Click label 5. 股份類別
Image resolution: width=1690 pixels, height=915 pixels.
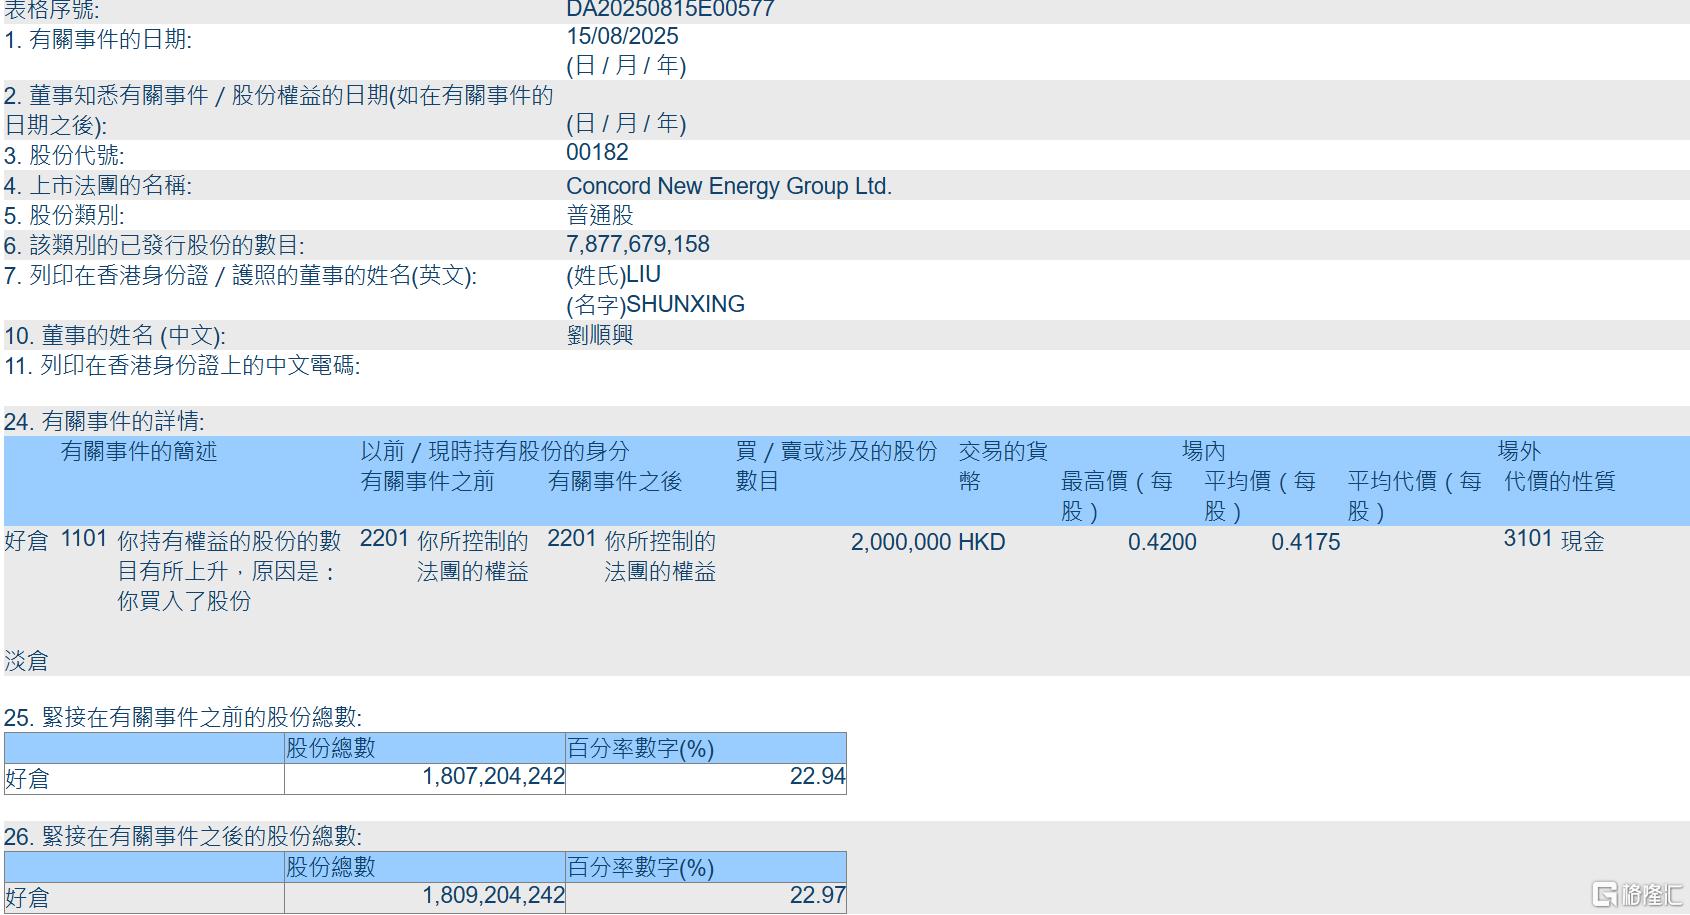click(64, 216)
